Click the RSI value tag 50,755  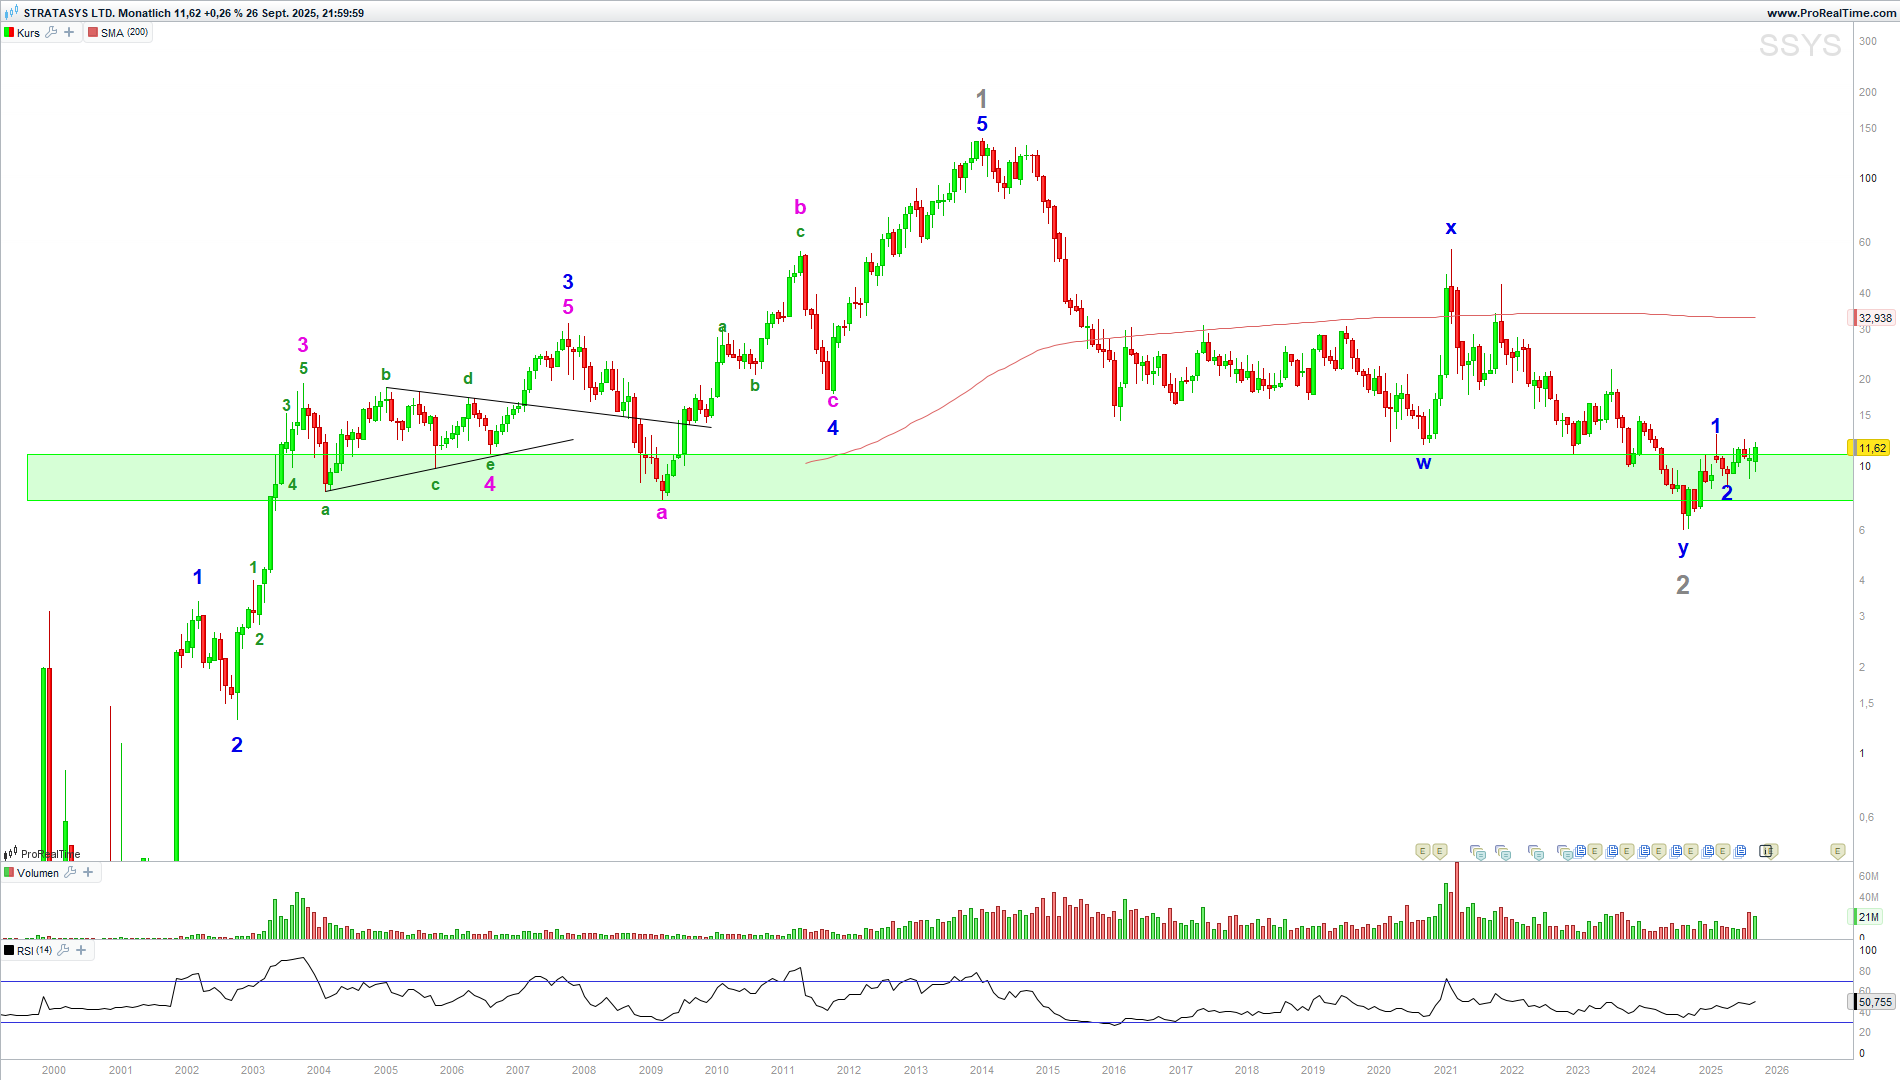coord(1874,1001)
